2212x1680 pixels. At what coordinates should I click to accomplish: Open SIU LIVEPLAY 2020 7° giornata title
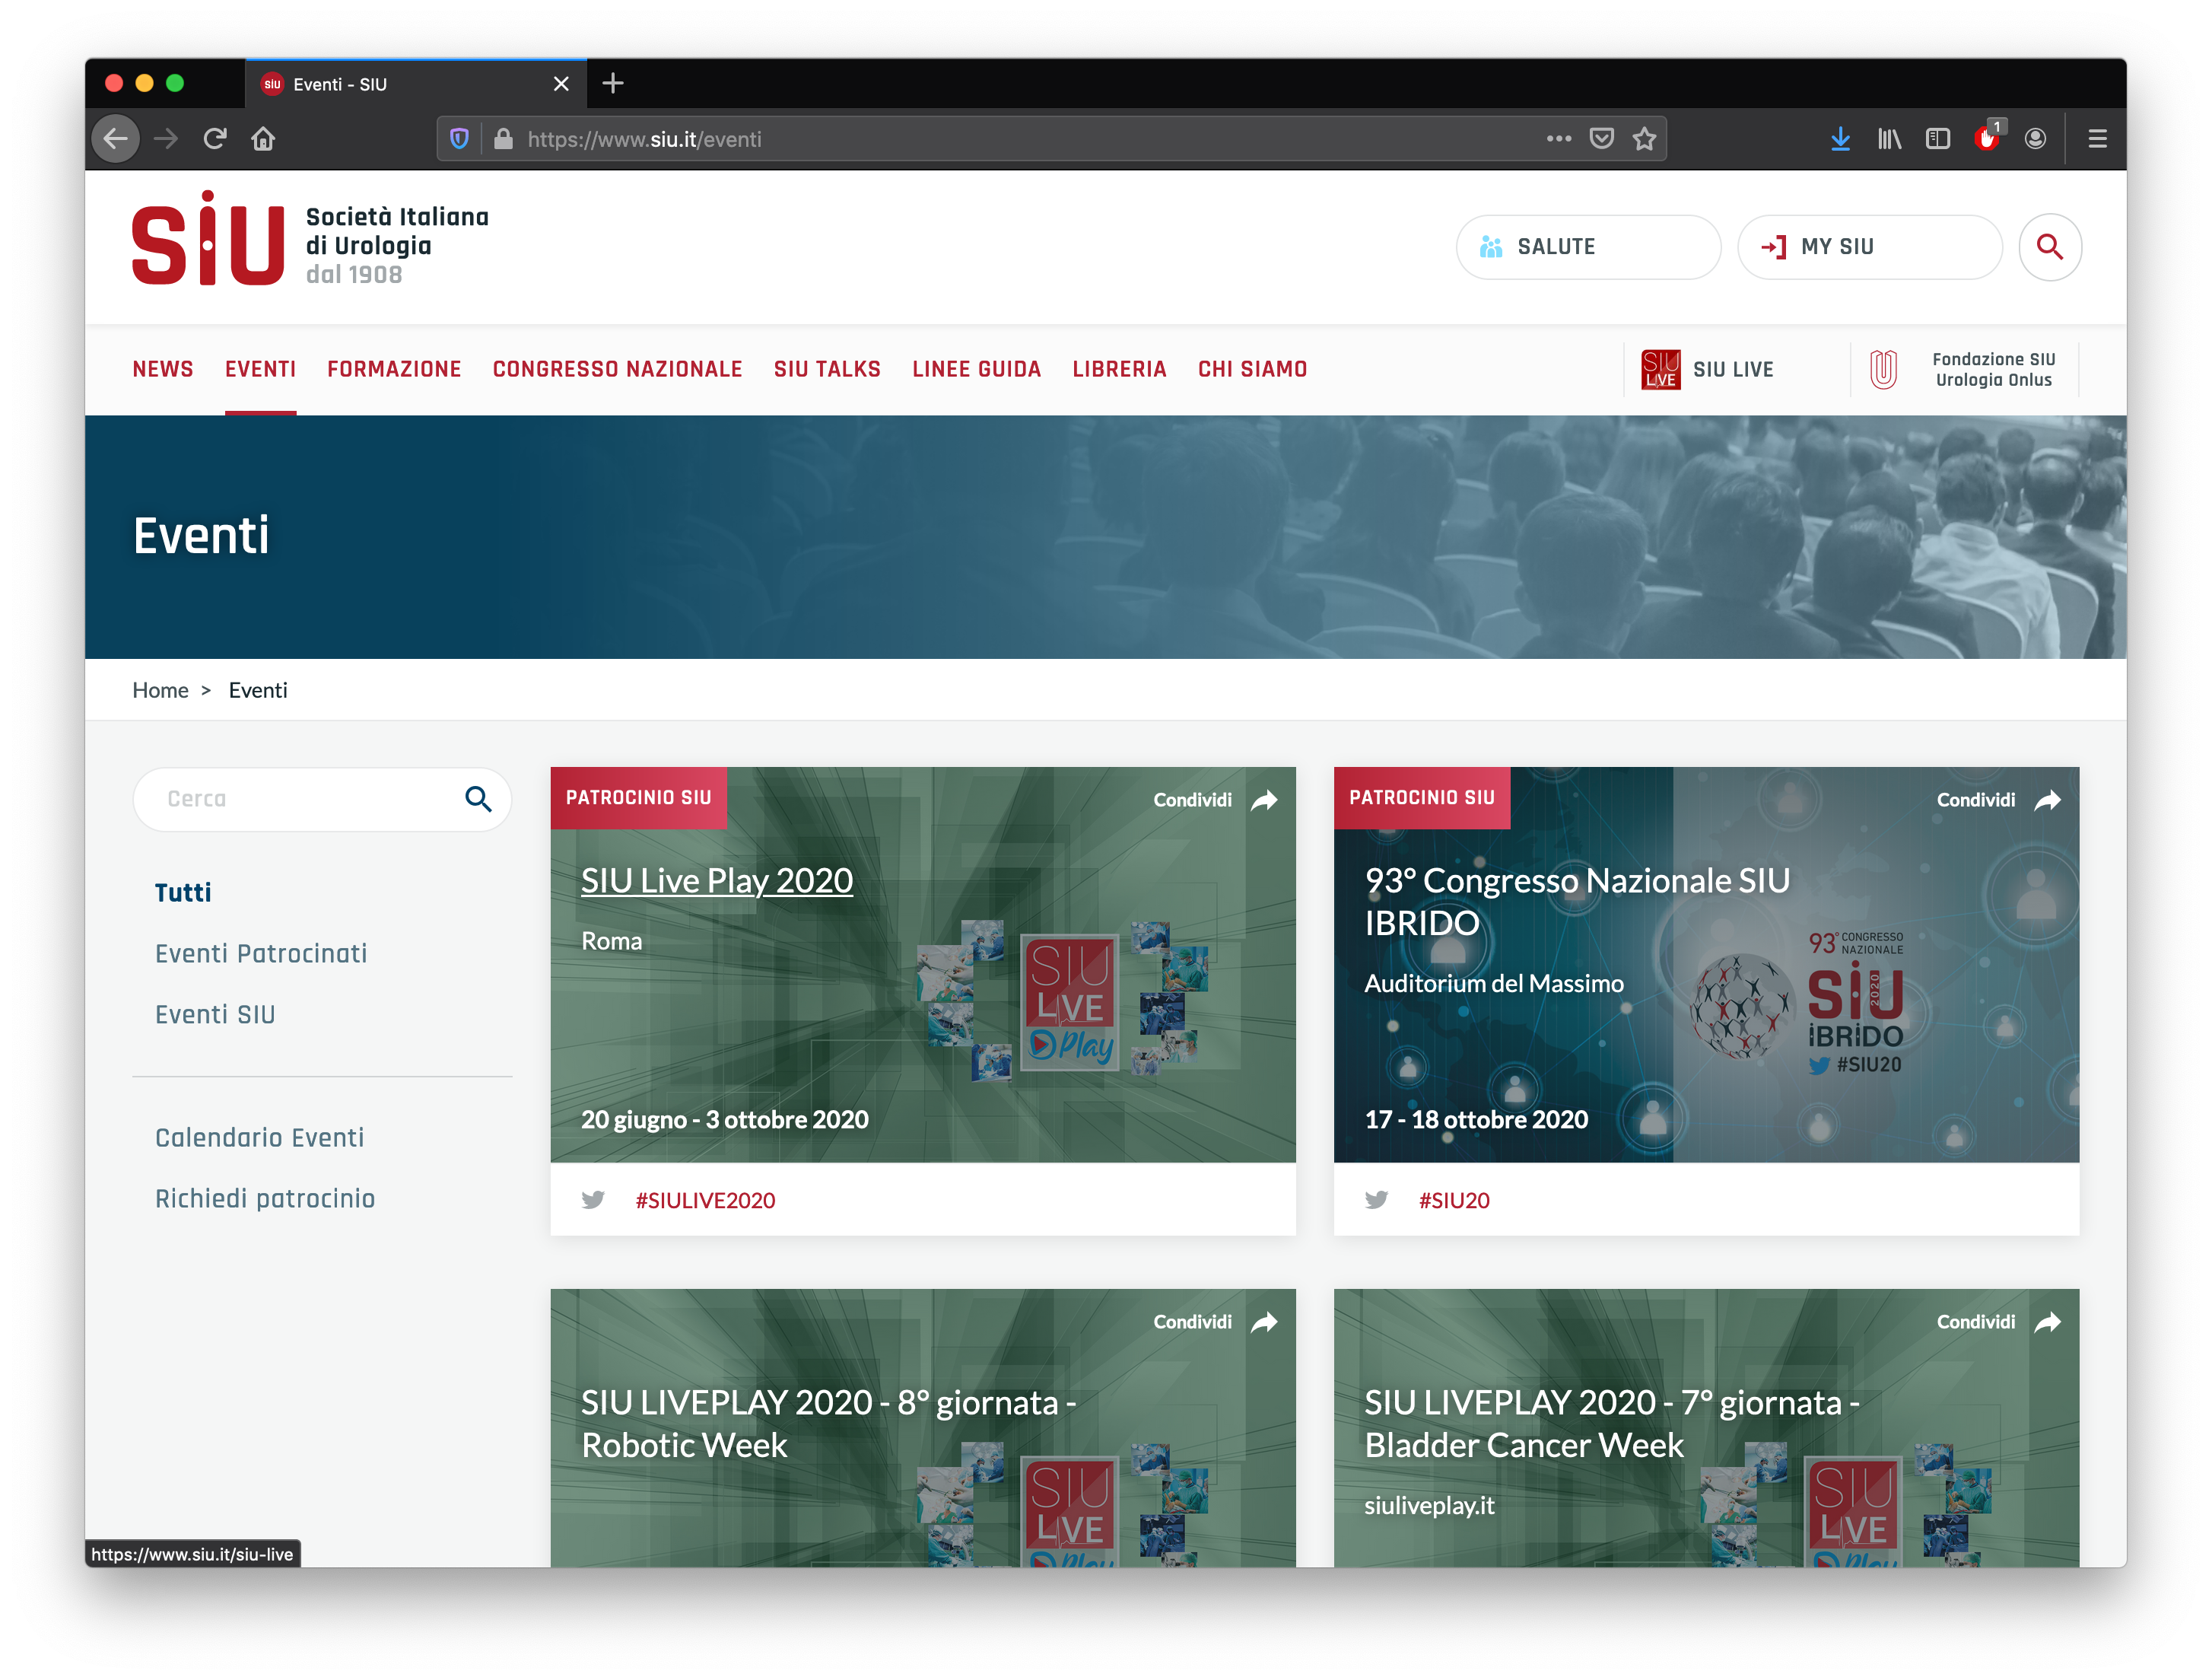(x=1612, y=1423)
